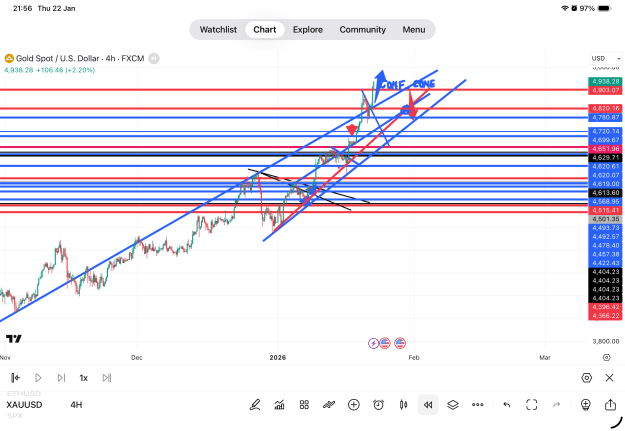Open the drawing tools pen icon
This screenshot has width=625, height=431.
(x=255, y=405)
